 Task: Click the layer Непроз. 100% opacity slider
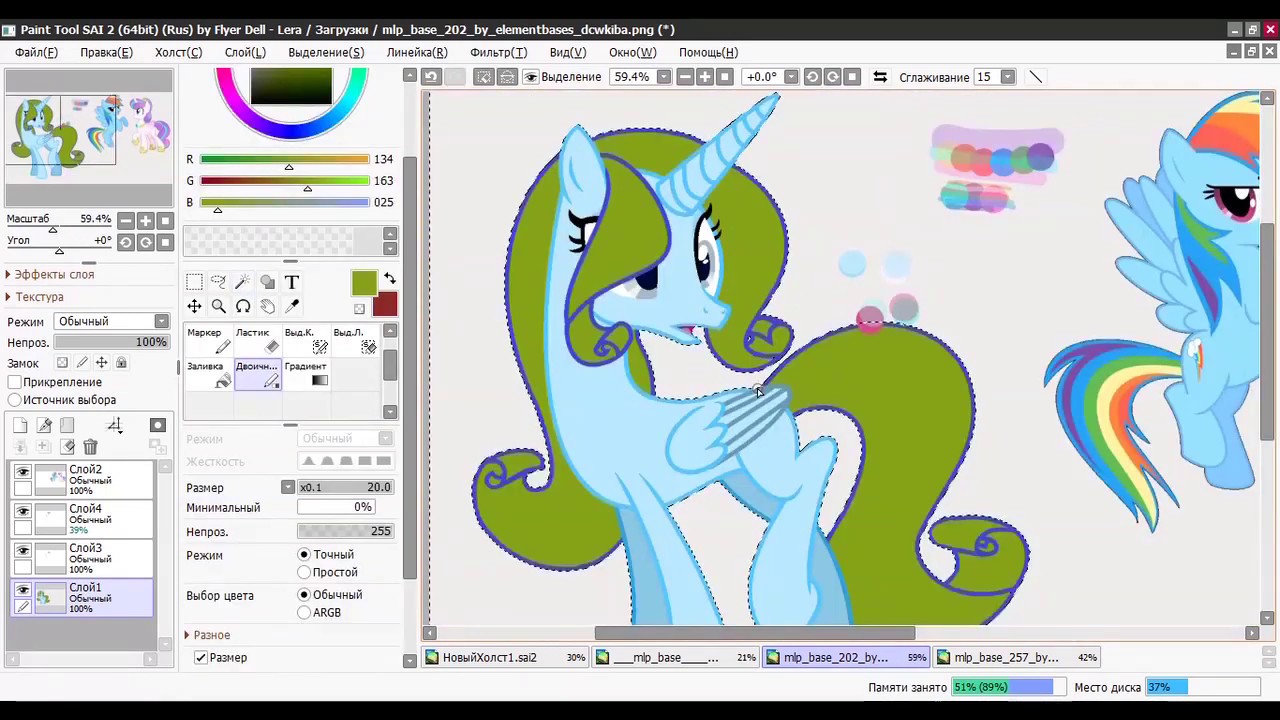tap(112, 342)
